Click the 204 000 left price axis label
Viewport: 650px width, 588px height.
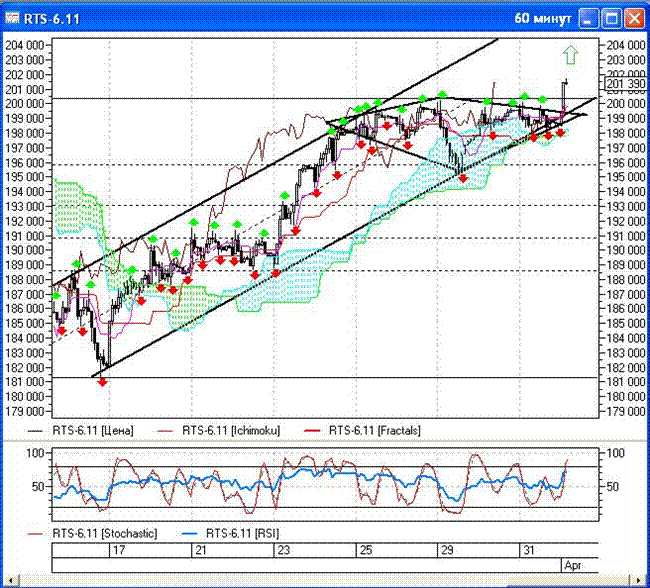(x=24, y=45)
